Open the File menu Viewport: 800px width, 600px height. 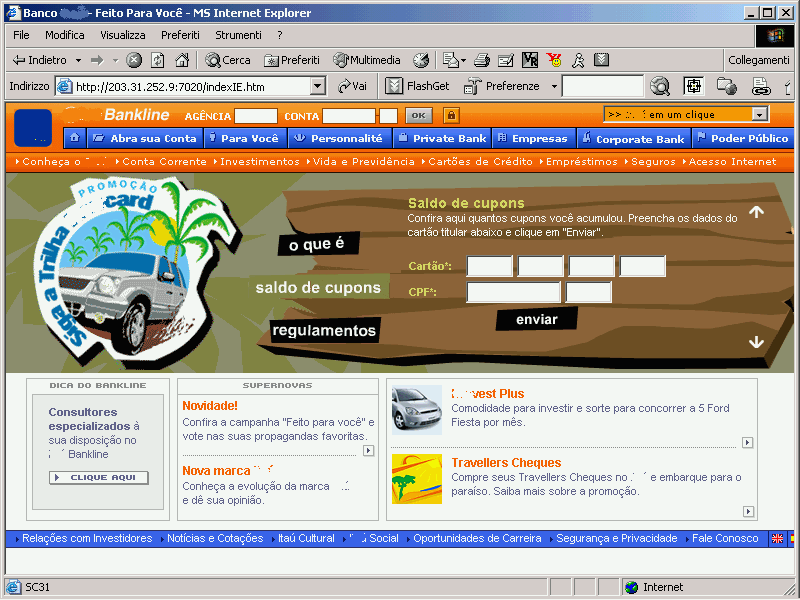tap(21, 35)
